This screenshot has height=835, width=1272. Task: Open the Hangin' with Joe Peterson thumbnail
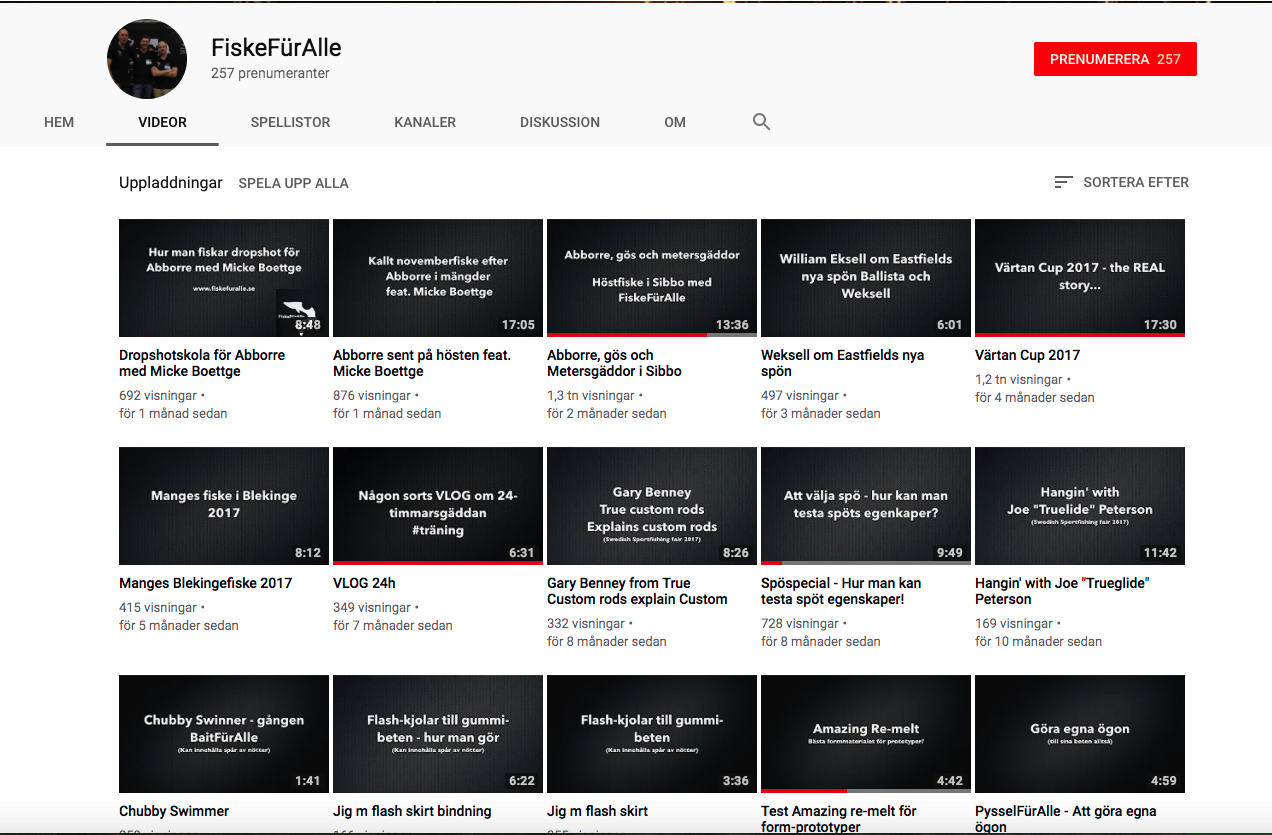pyautogui.click(x=1080, y=506)
